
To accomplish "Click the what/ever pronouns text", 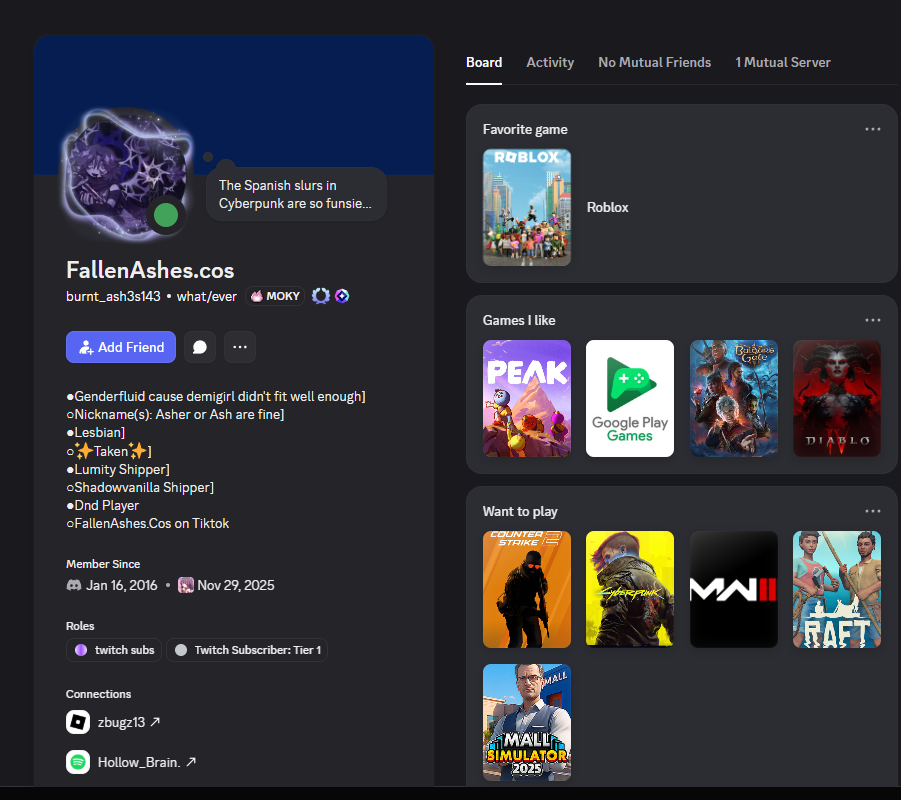I will coord(207,297).
